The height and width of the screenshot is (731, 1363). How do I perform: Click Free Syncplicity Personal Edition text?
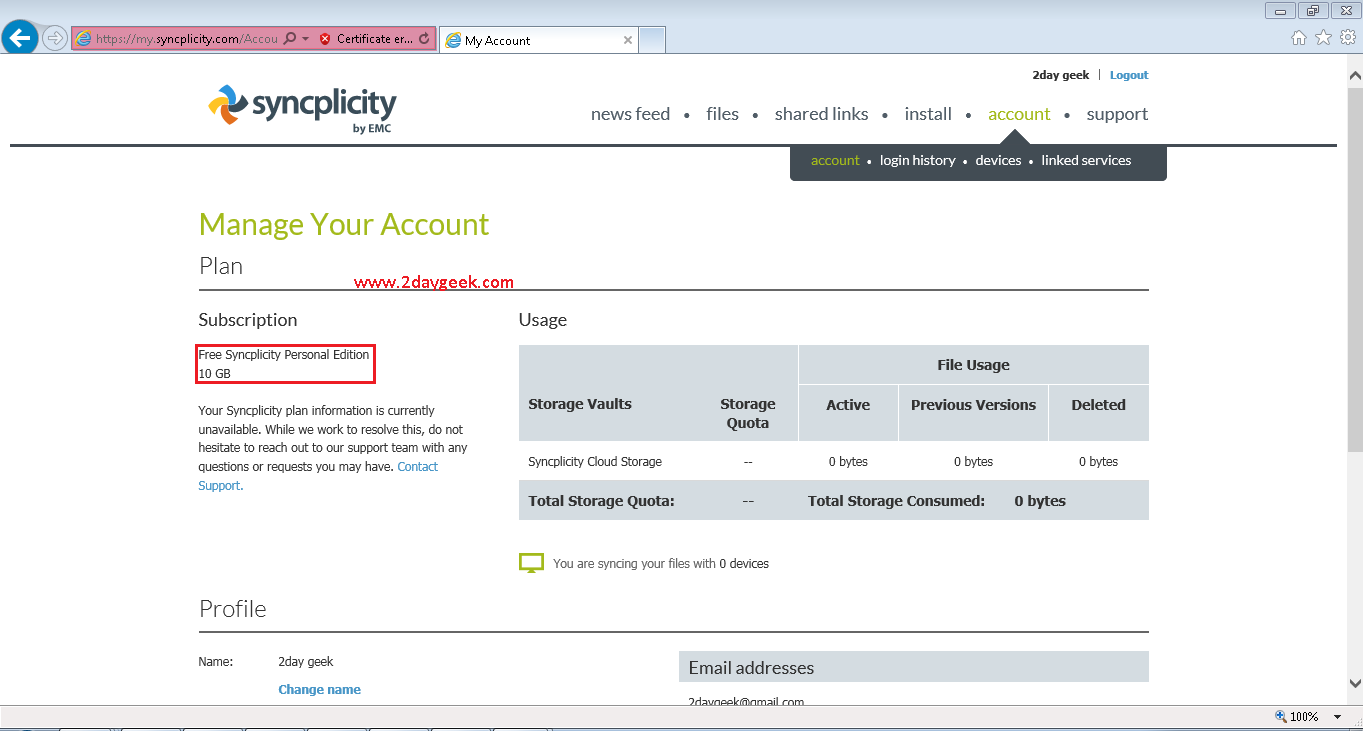click(284, 355)
